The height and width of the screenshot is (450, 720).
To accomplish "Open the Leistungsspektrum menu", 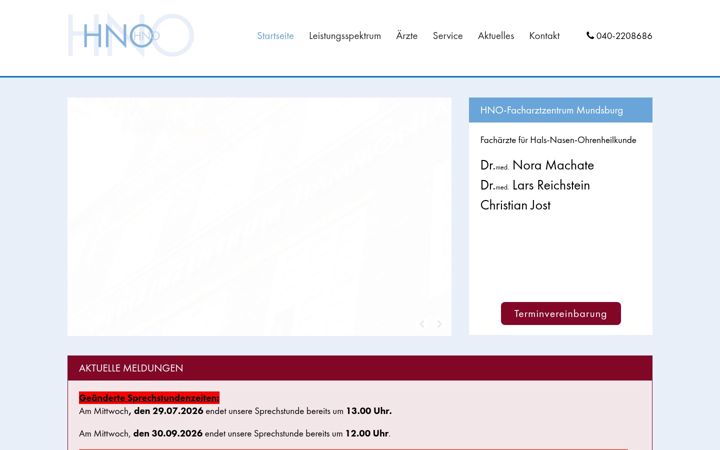I will click(345, 36).
